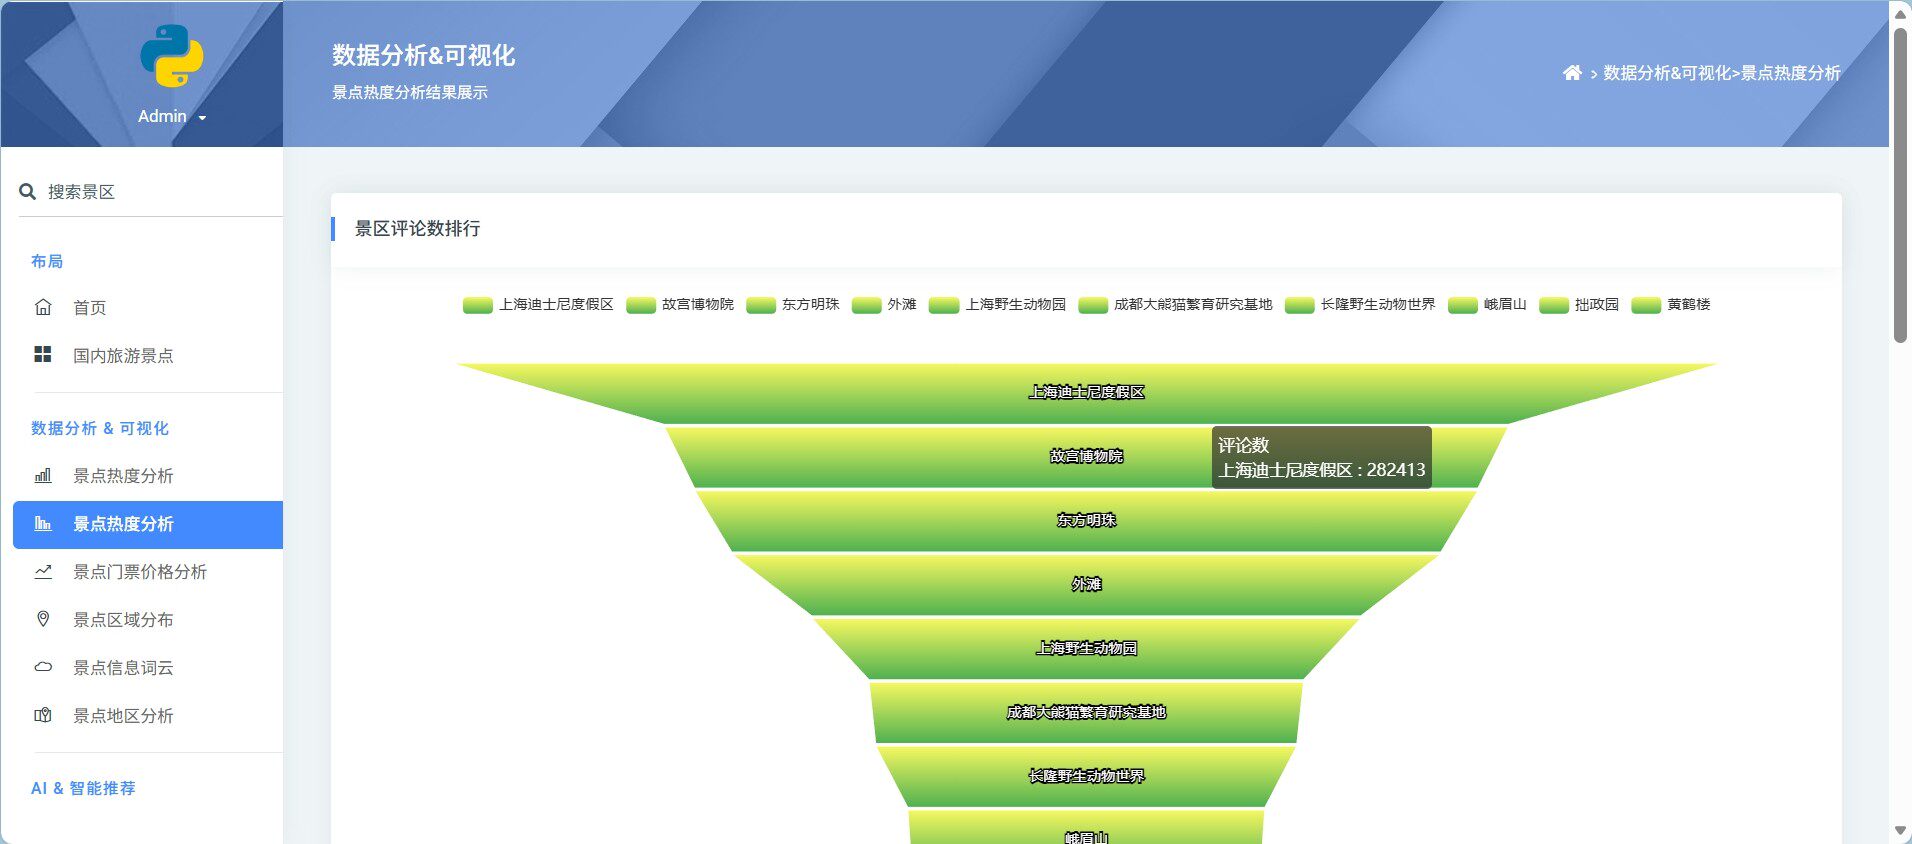Toggle 成都大熊猫繁育研究基地 legend entry

[1175, 304]
